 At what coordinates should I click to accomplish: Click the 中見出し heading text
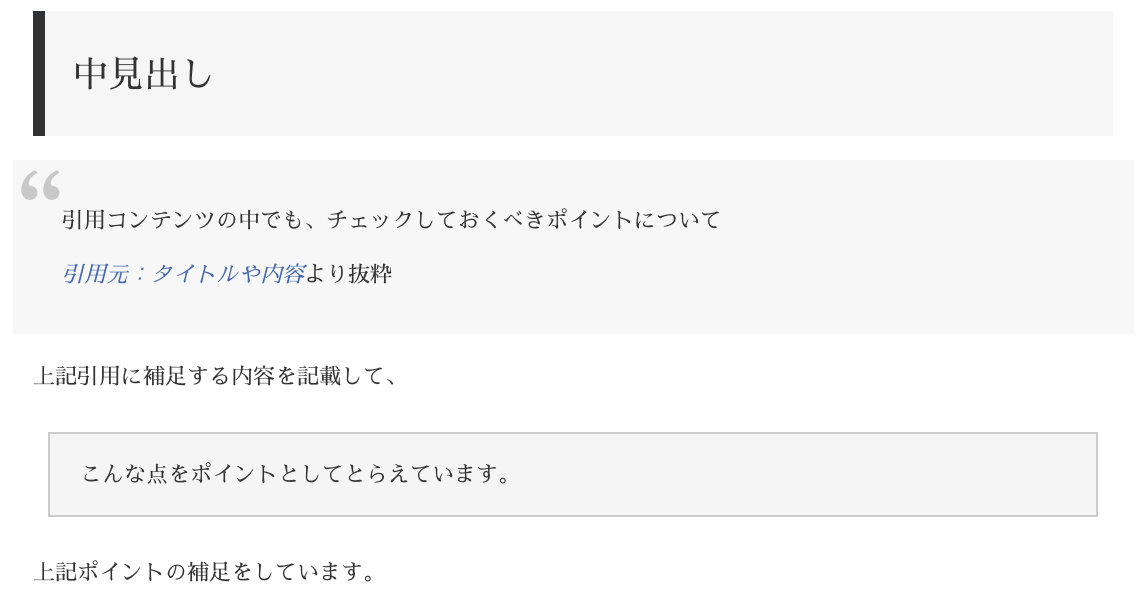click(143, 74)
